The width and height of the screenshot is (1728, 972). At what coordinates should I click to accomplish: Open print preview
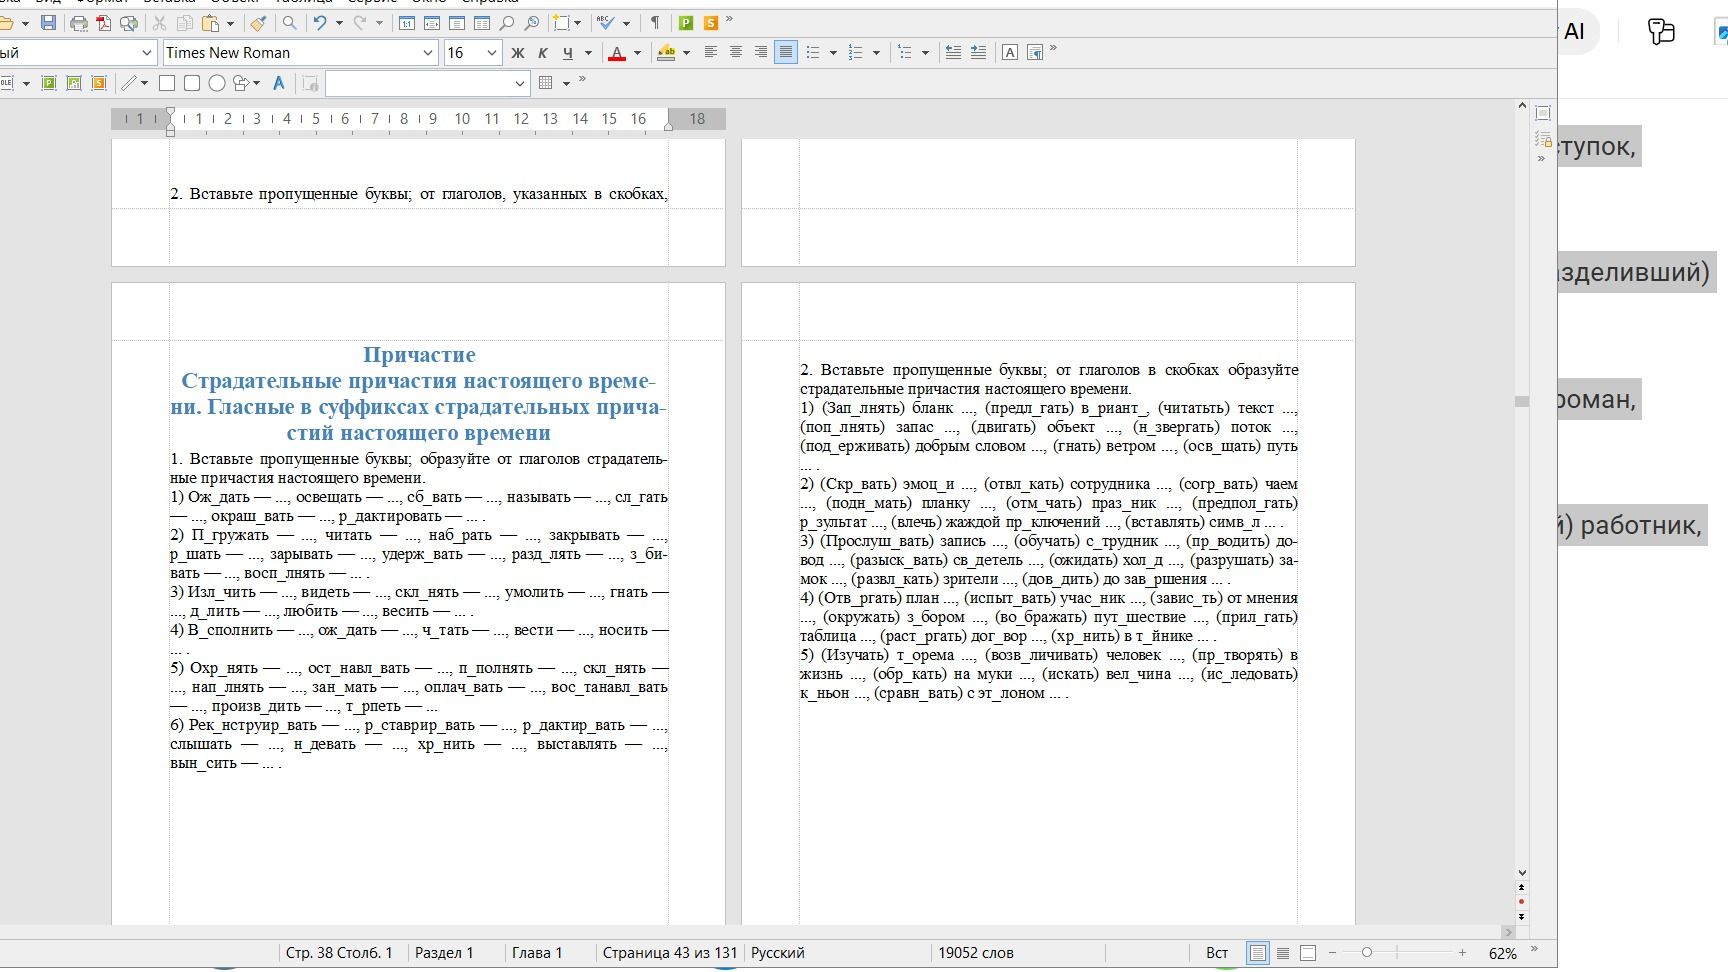[x=129, y=23]
